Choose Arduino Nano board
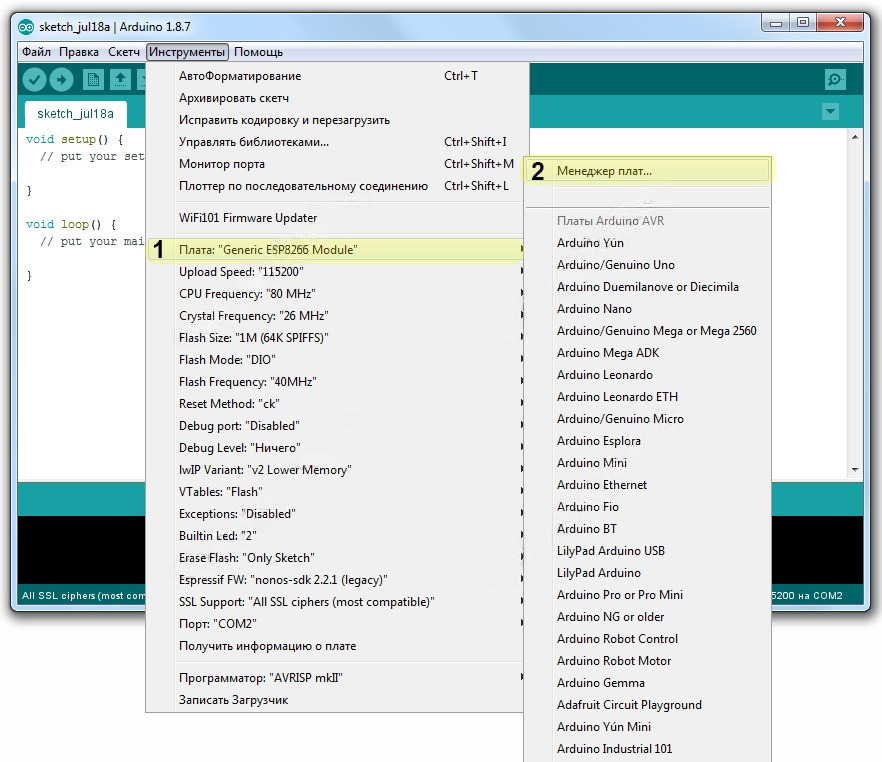Screen dimensions: 882x762 594,309
